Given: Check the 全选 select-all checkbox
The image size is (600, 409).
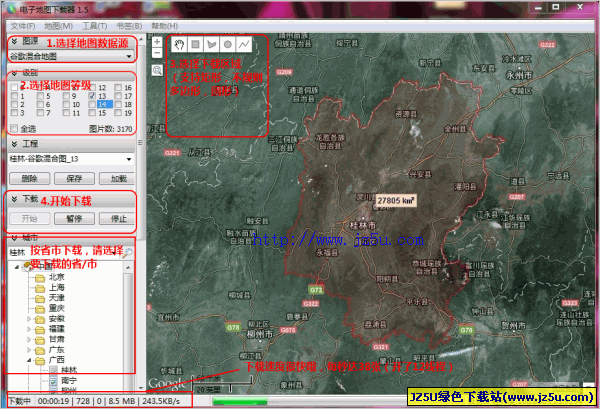Looking at the screenshot, I should 14,129.
